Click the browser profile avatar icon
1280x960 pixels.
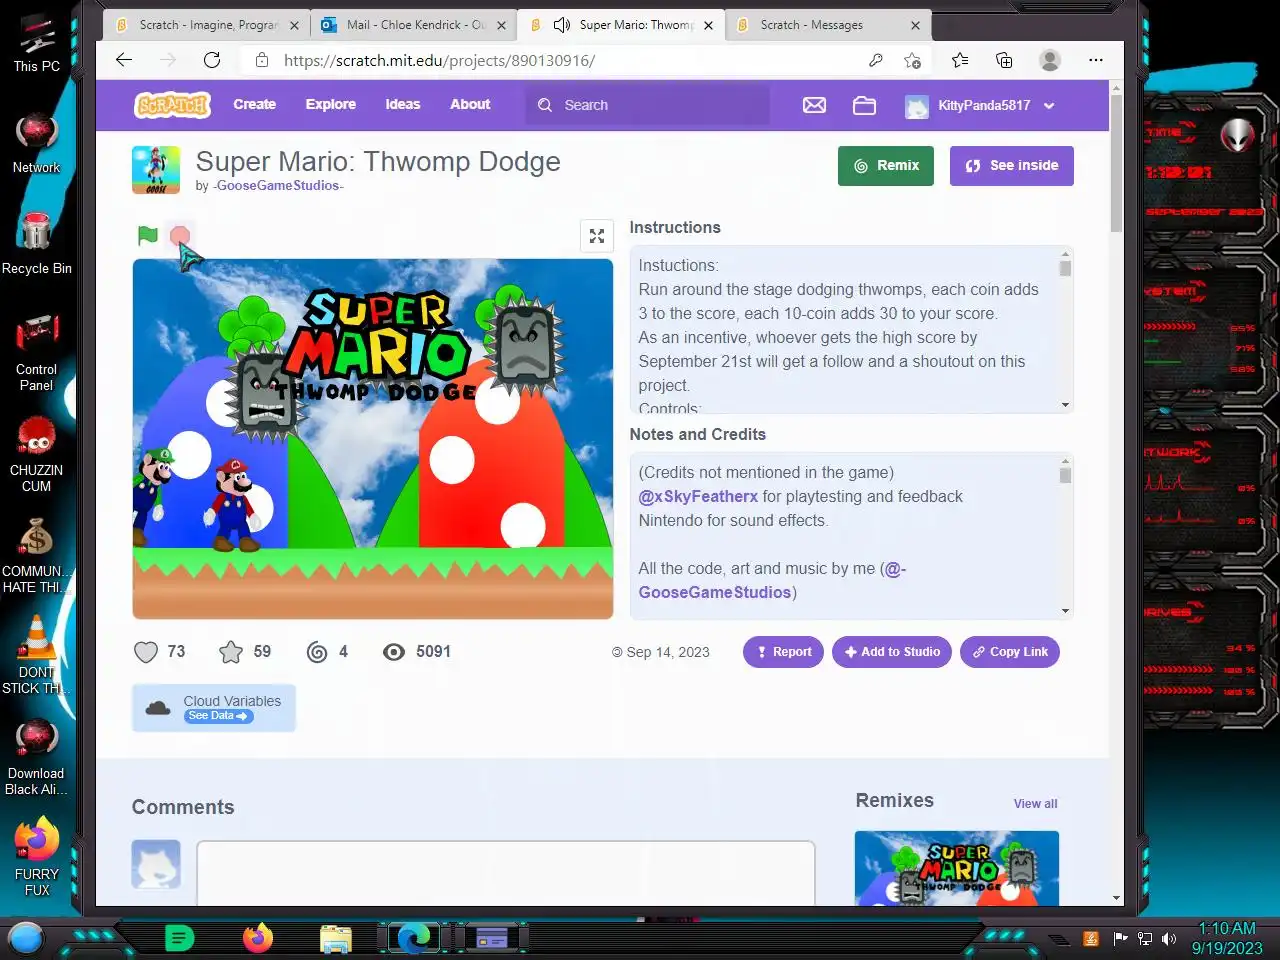point(1050,60)
